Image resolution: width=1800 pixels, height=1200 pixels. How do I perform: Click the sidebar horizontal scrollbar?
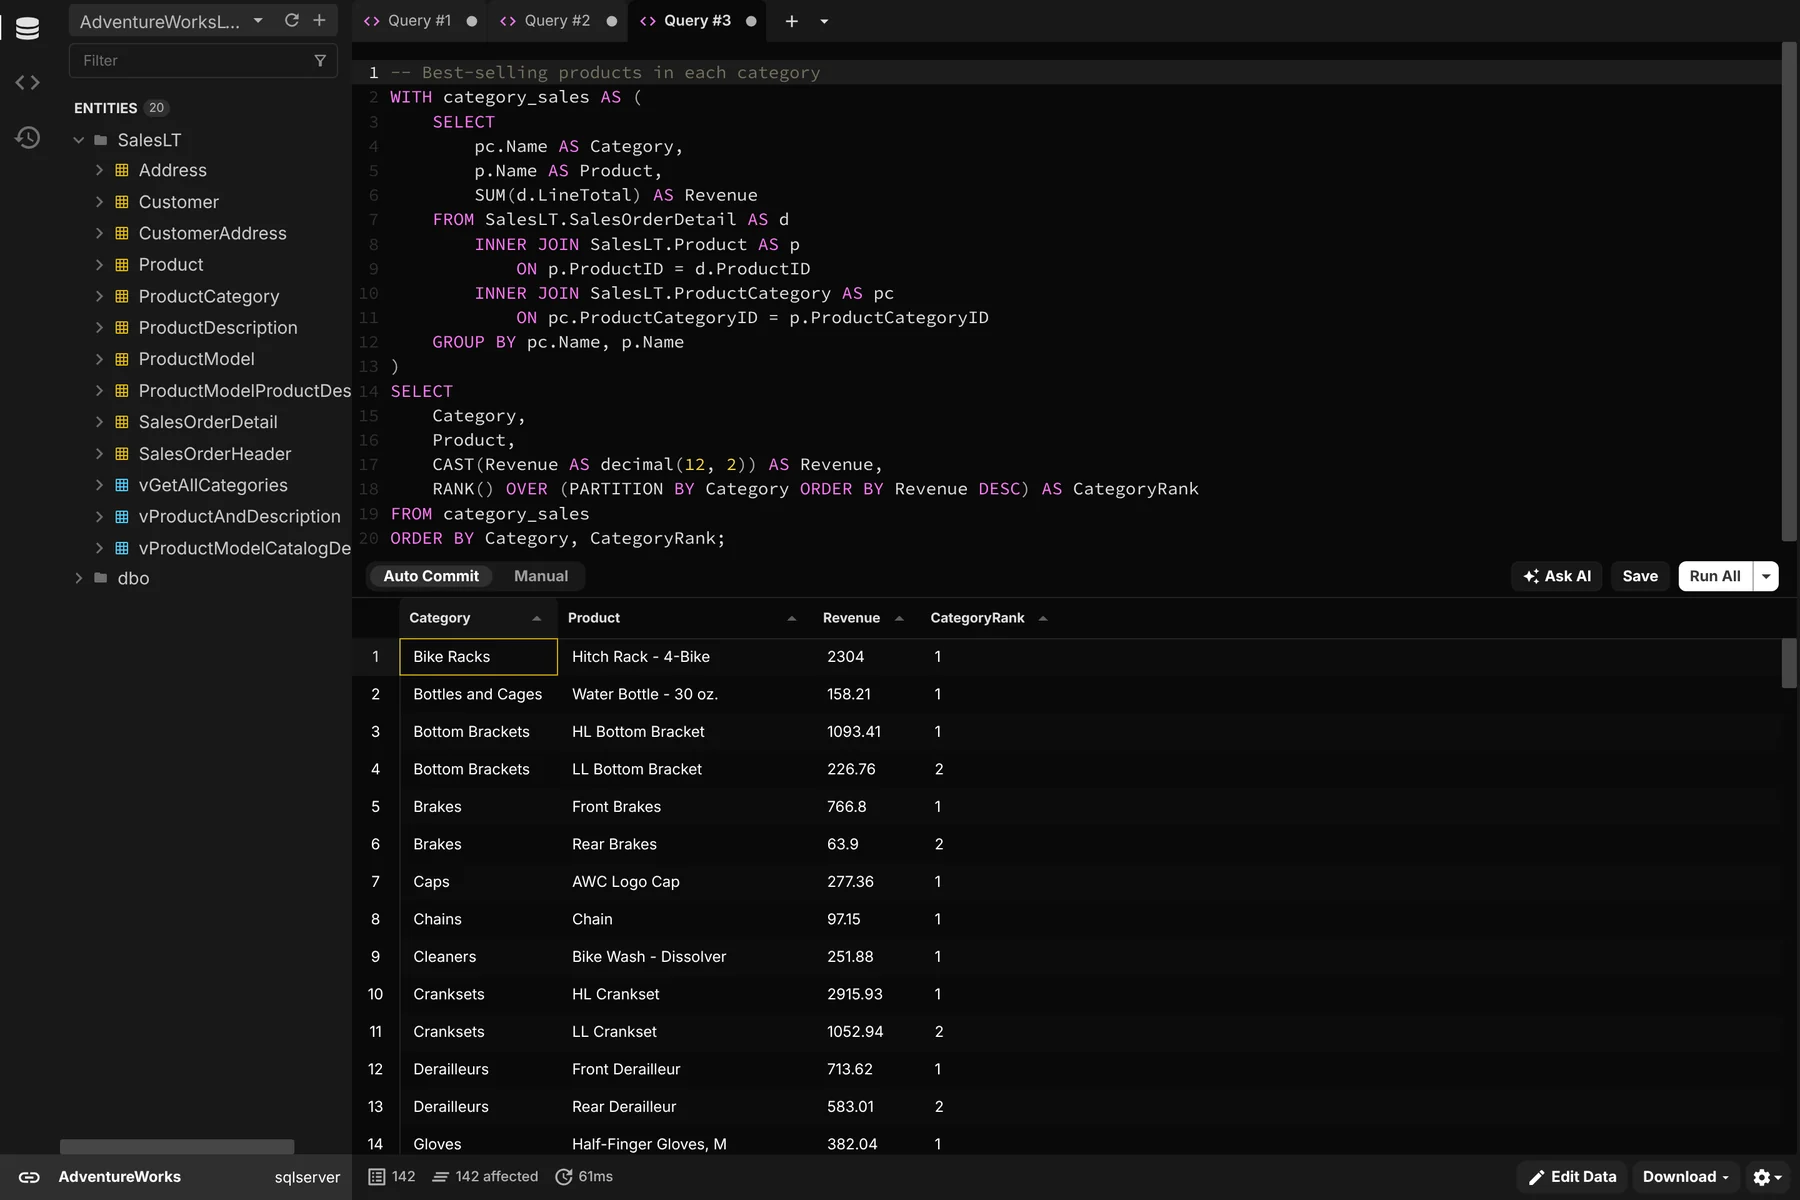click(177, 1146)
